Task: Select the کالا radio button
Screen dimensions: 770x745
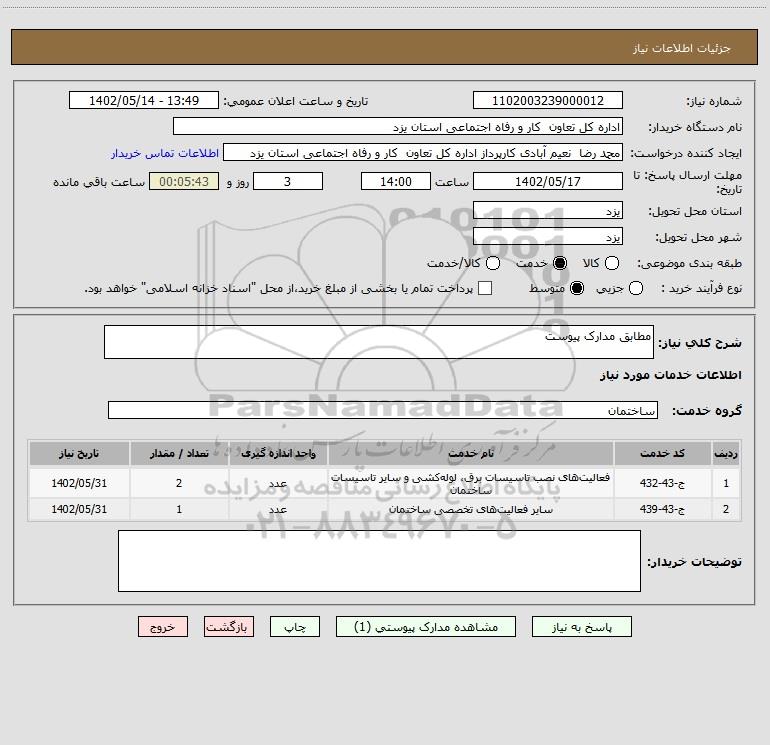Action: 611,263
